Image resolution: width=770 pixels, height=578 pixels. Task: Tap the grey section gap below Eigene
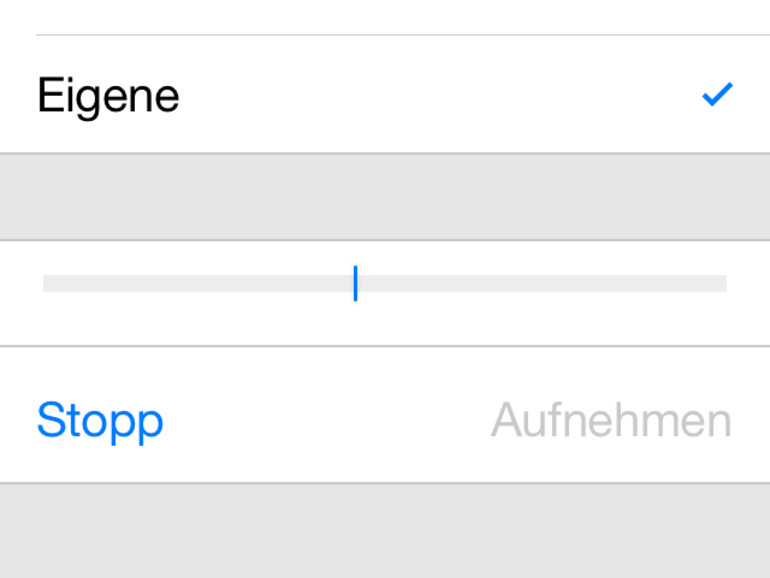tap(385, 197)
